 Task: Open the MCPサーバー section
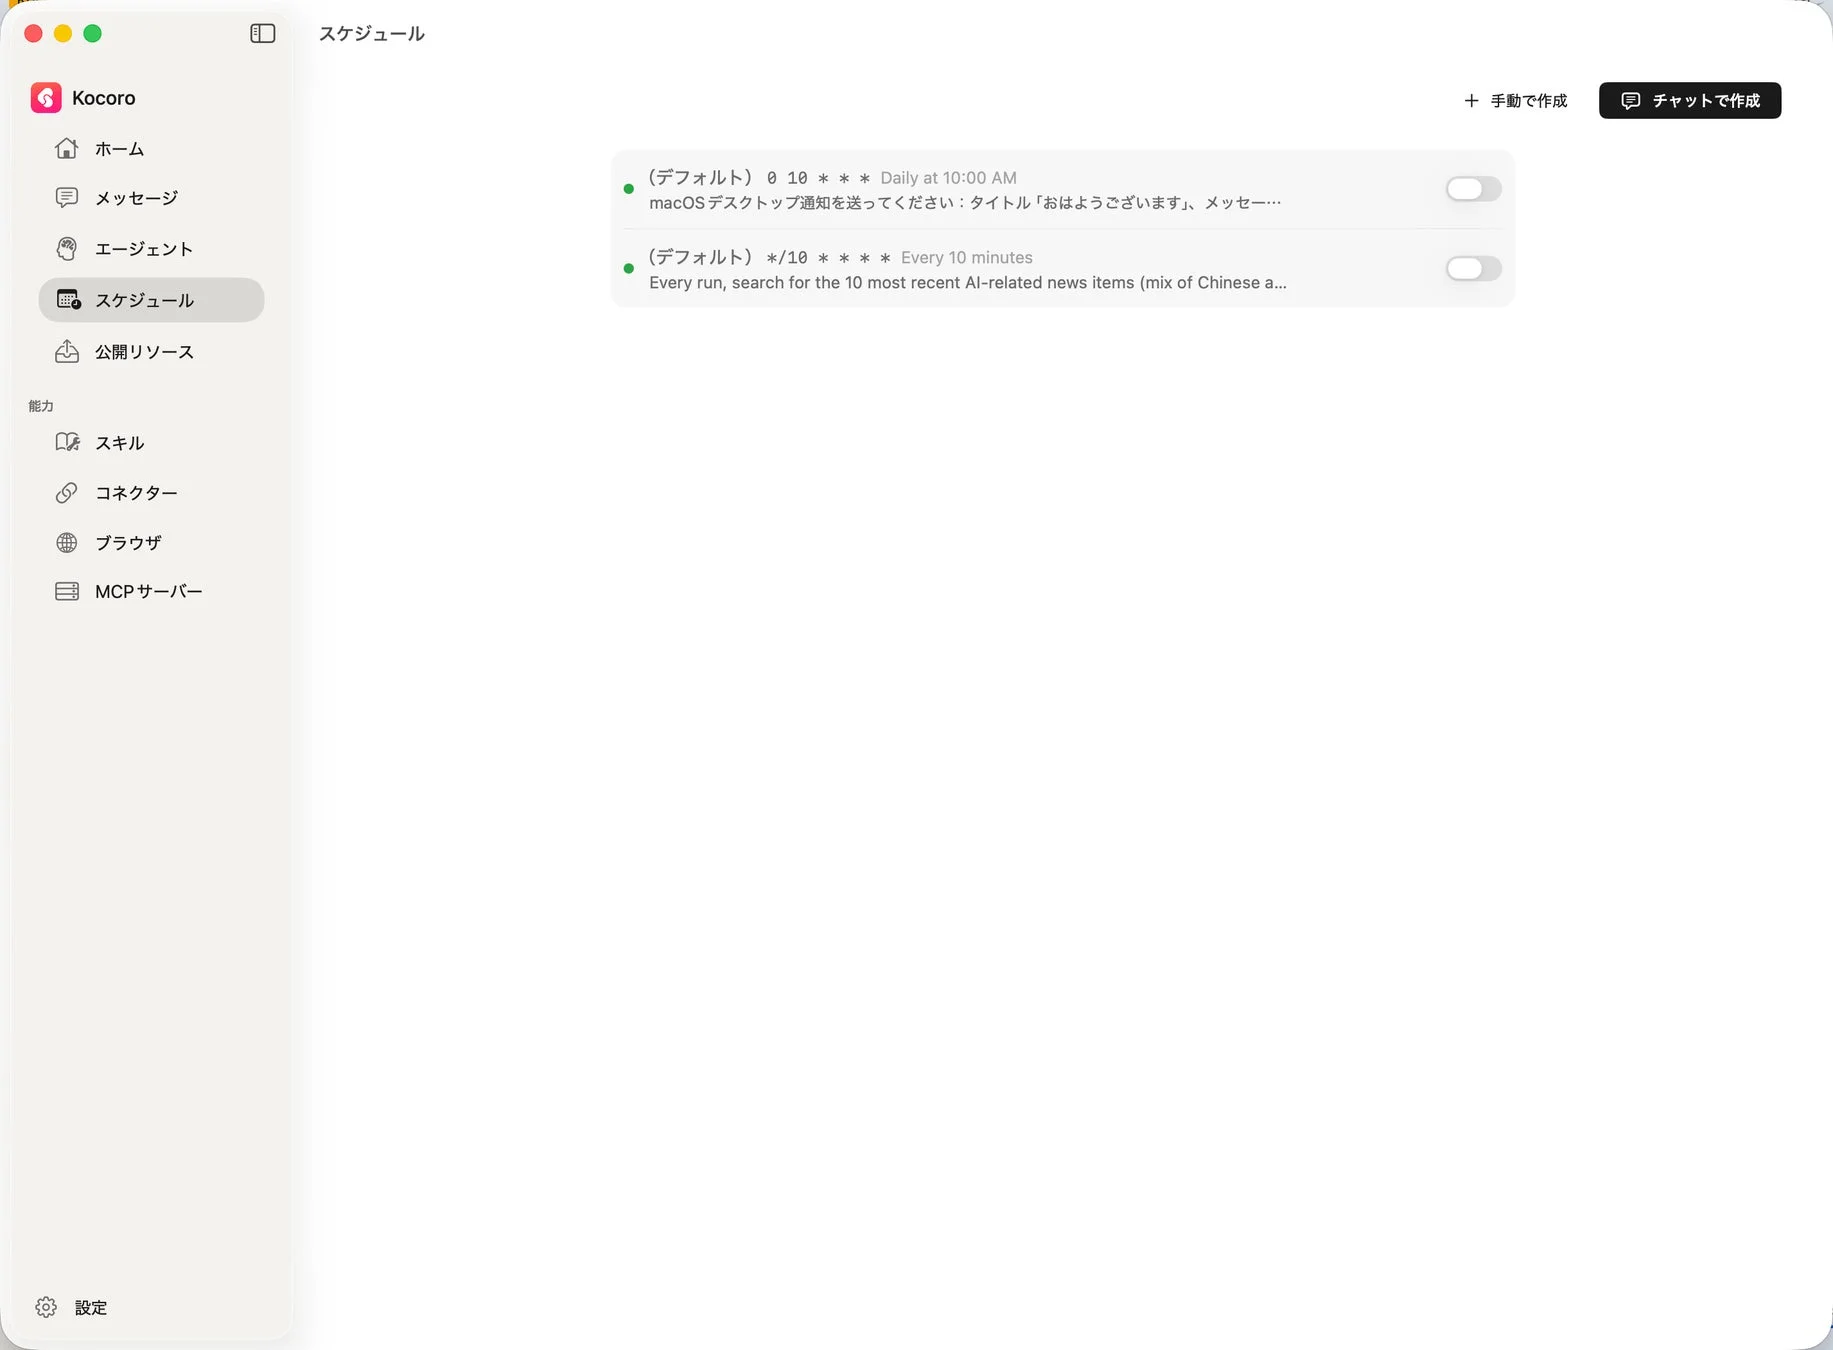click(151, 591)
